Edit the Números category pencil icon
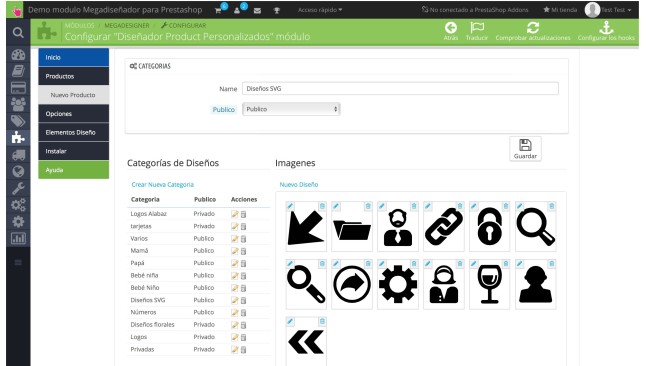 [x=235, y=312]
